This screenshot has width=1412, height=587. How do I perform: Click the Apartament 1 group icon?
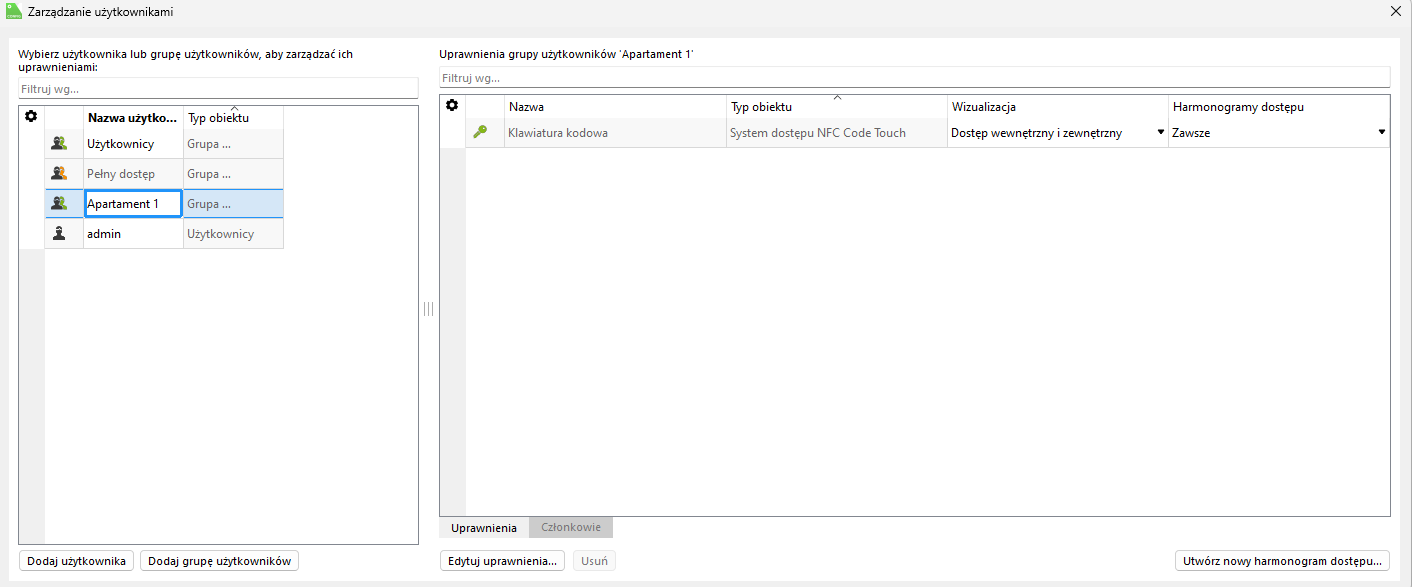(x=60, y=204)
